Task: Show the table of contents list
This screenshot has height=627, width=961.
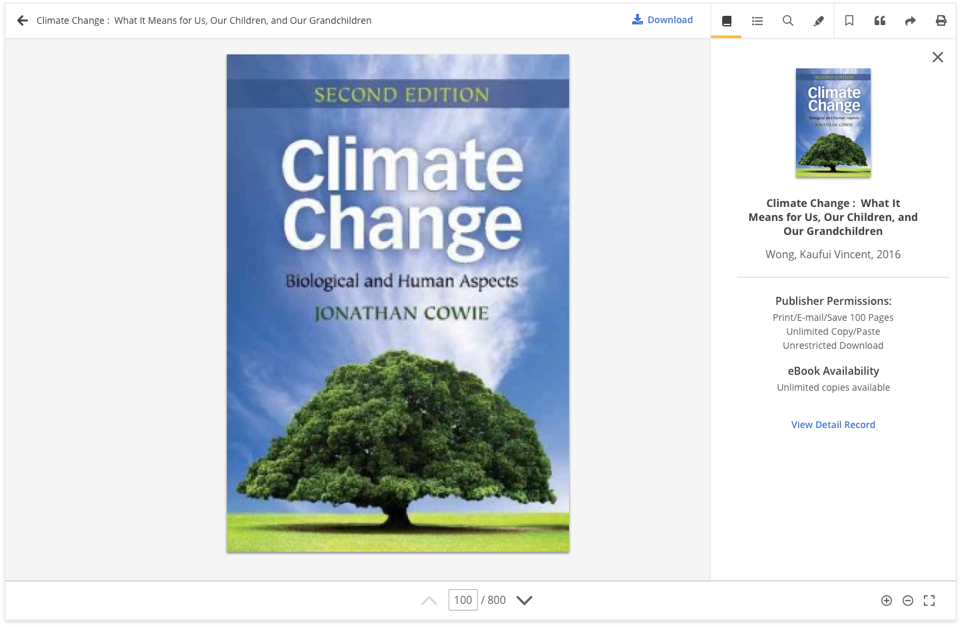Action: coord(757,21)
